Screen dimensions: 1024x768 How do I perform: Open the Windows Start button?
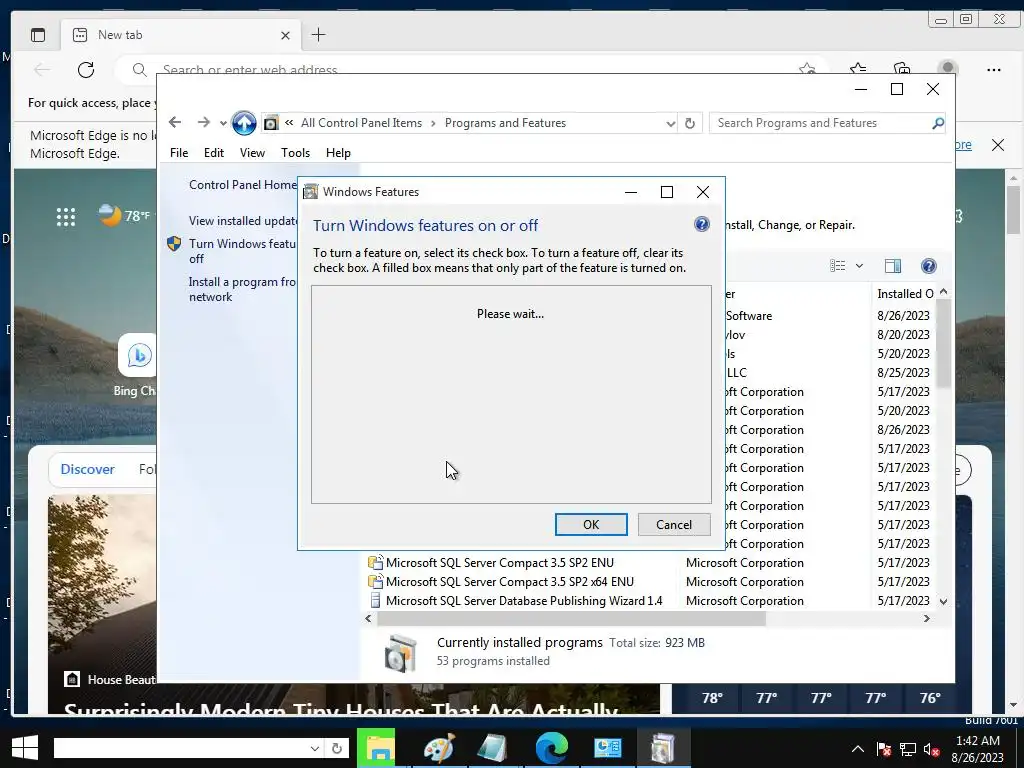click(x=25, y=748)
